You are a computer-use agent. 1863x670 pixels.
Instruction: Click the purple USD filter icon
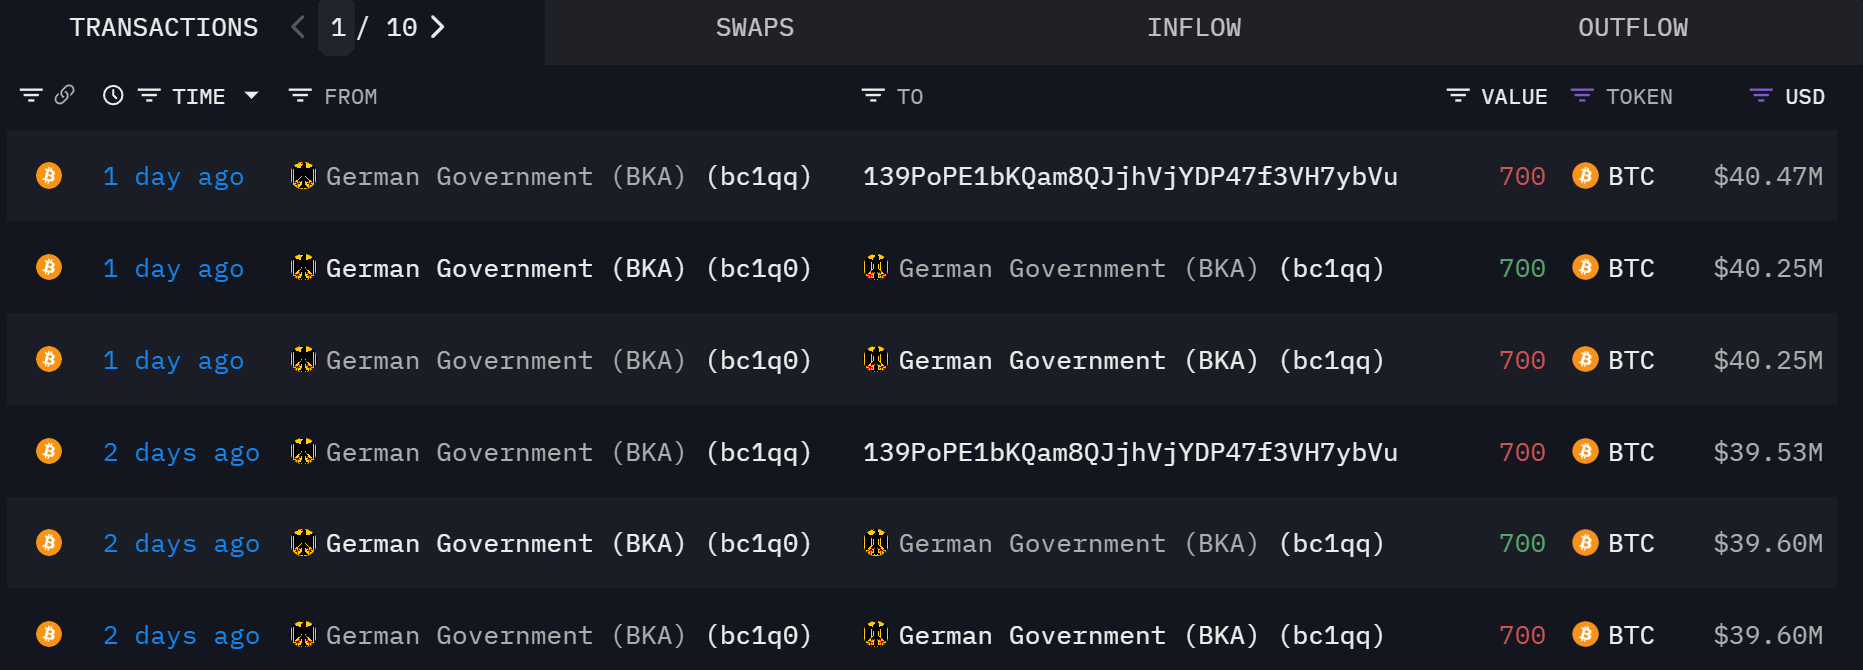pyautogui.click(x=1761, y=95)
